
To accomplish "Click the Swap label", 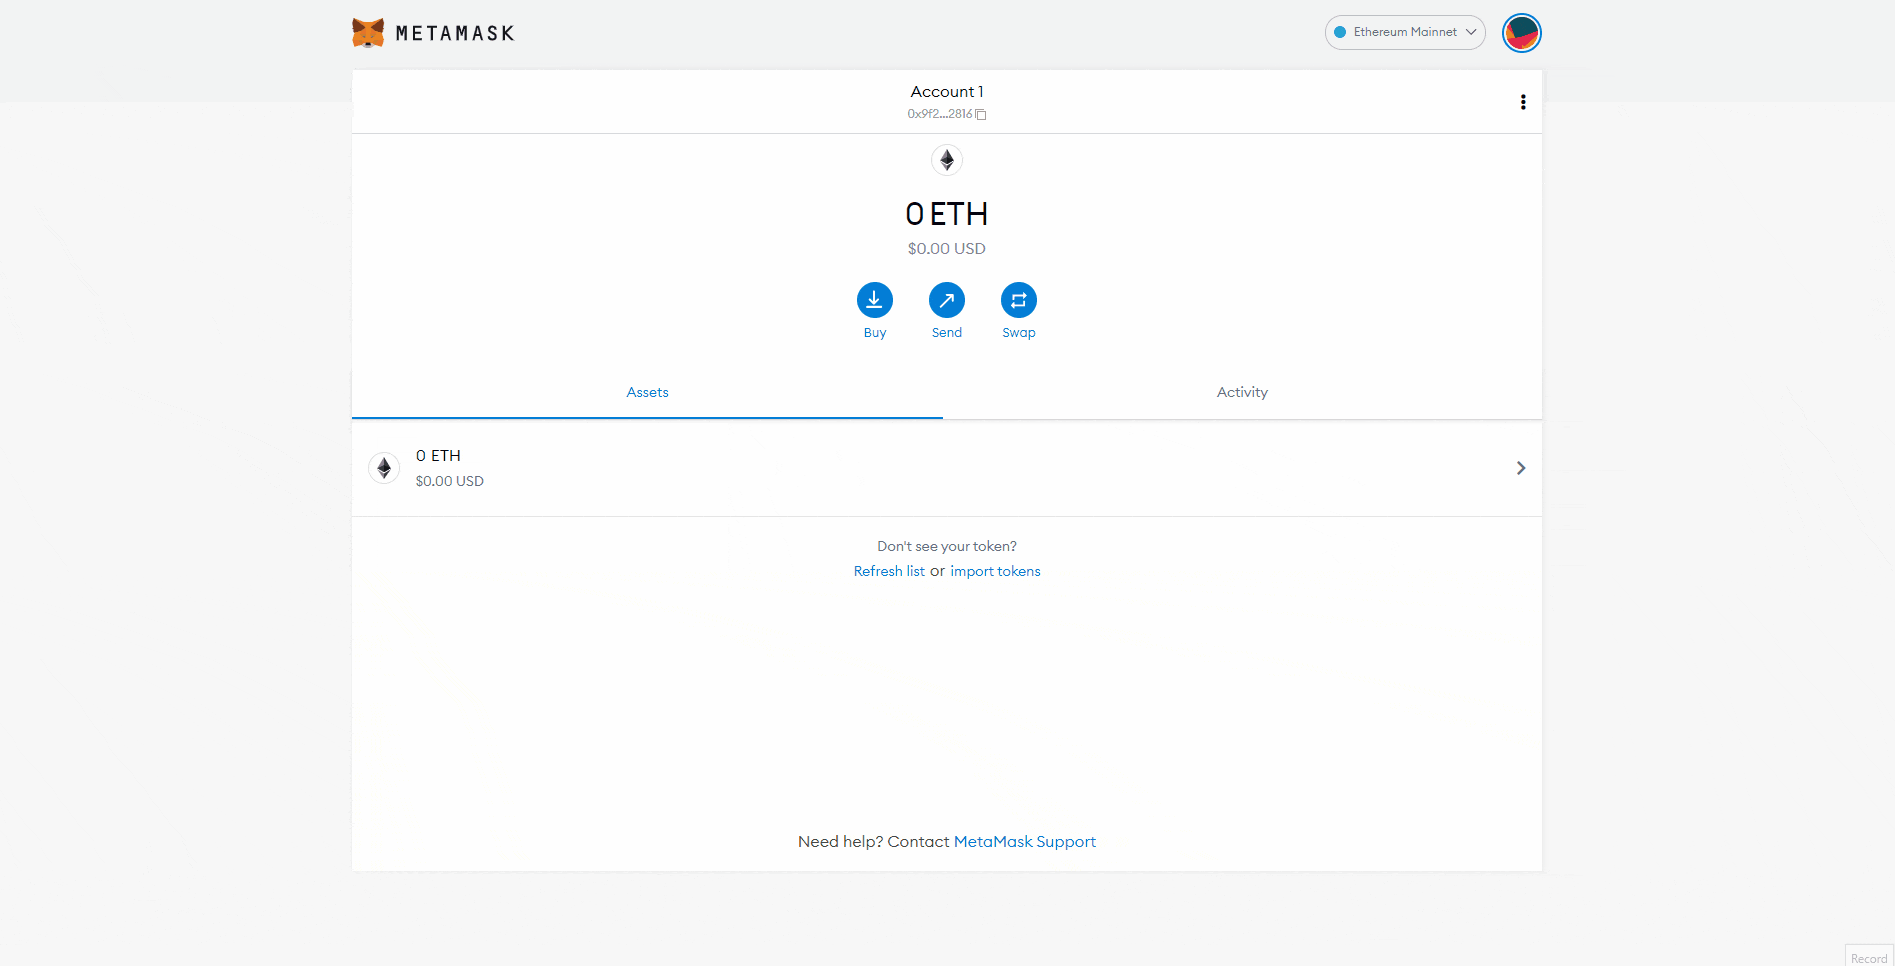I will point(1019,333).
